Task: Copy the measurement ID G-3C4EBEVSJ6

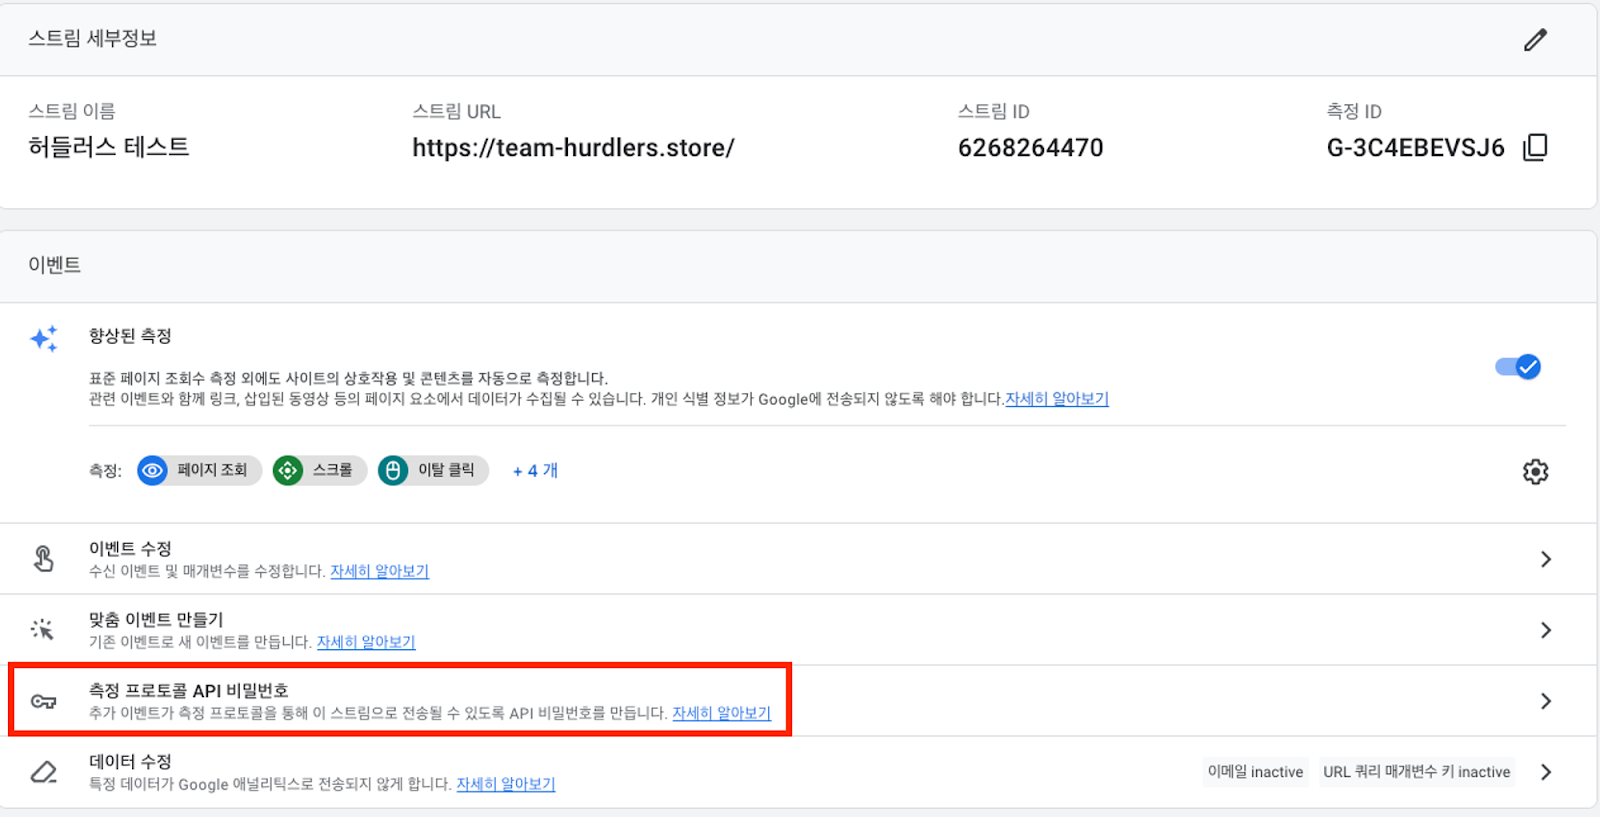Action: (x=1535, y=148)
